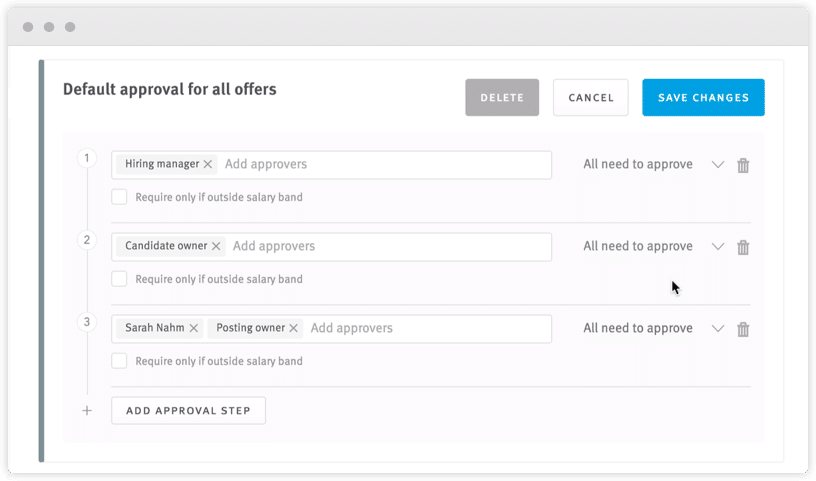816x481 pixels.
Task: Remove Sarah Nahm from approvers
Action: (194, 328)
